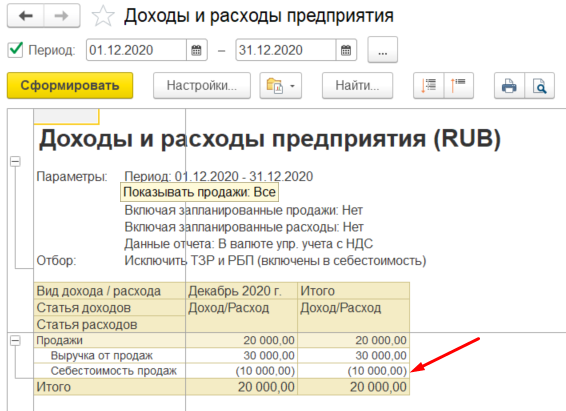Screen dimensions: 566x411
Task: Select Включая запланированные продажи: Нет line
Action: pos(244,210)
